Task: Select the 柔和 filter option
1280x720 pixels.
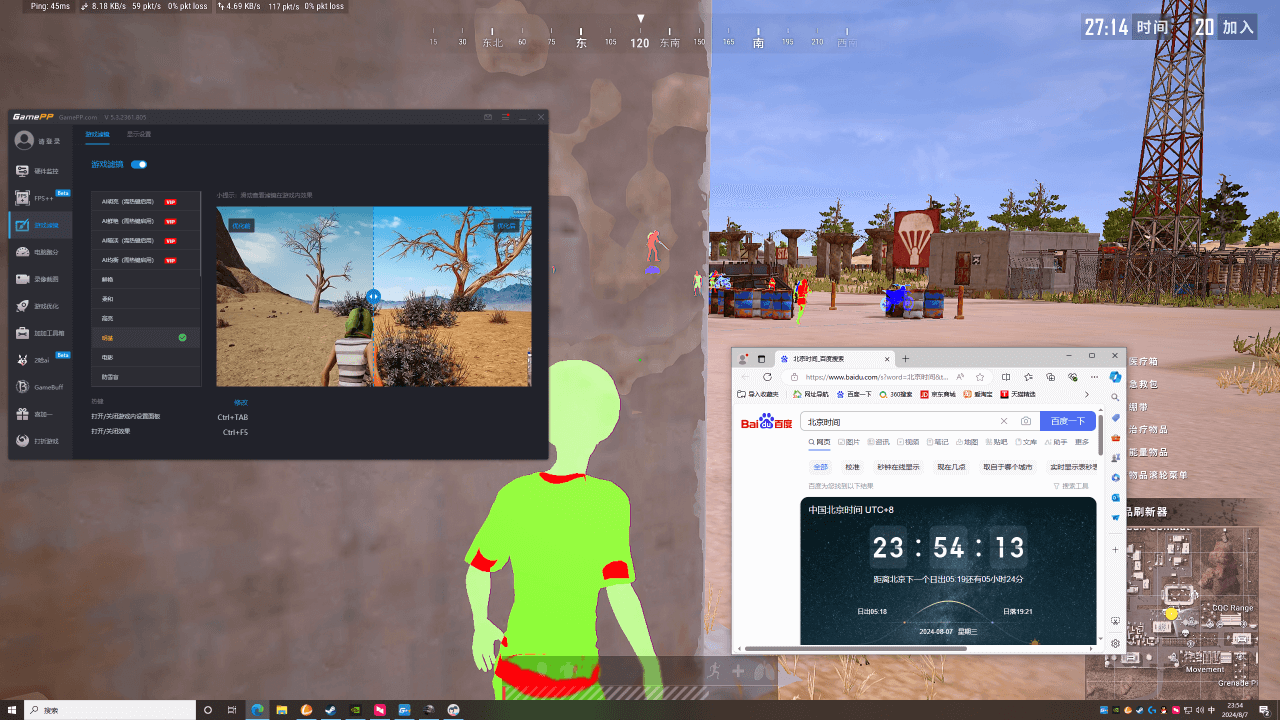Action: point(108,299)
